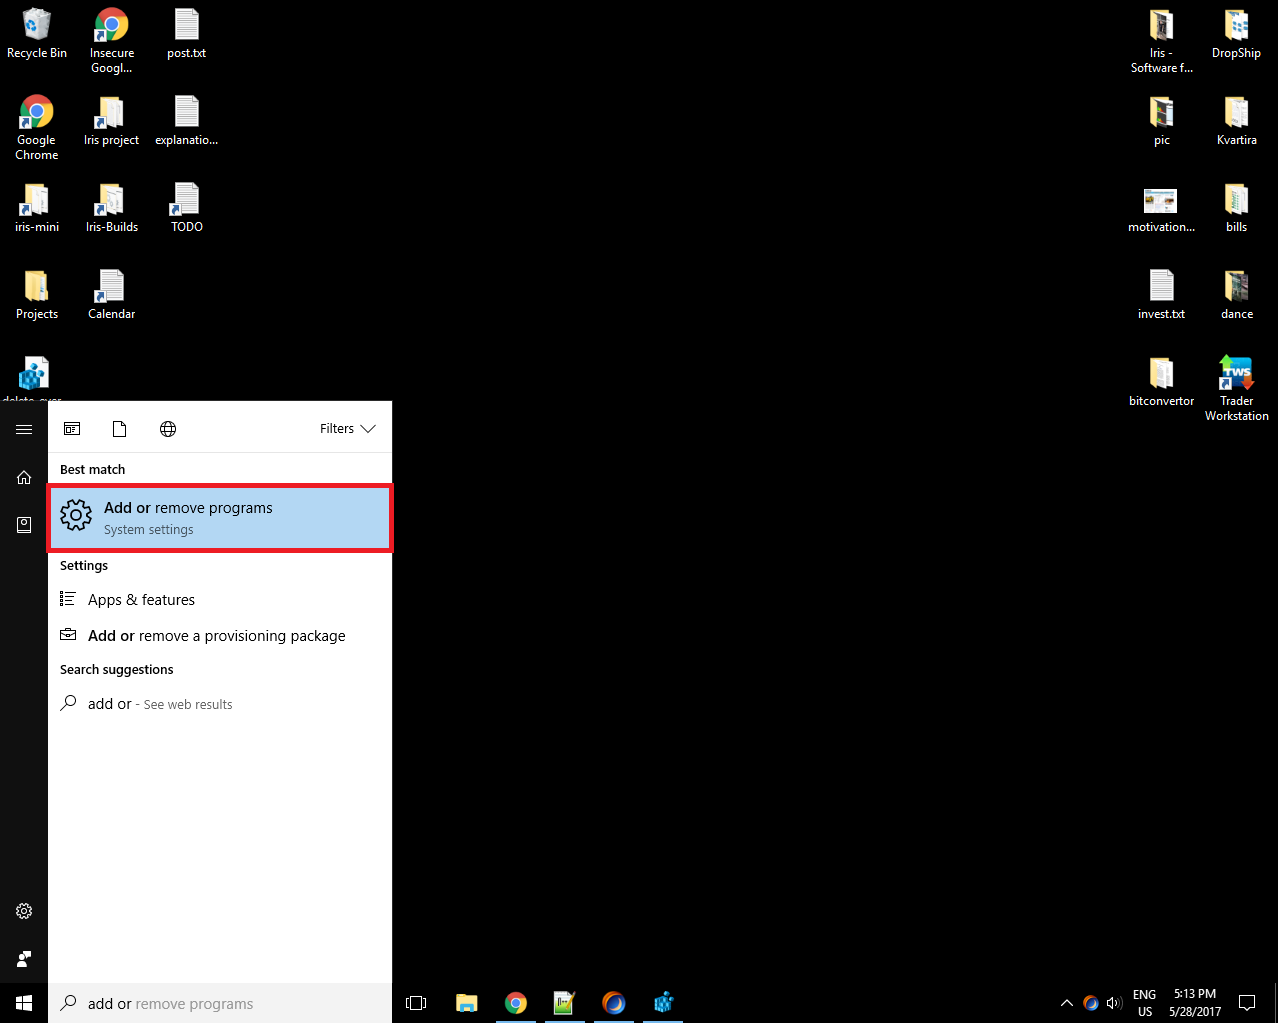Filter search results by Web globe icon
Viewport: 1278px width, 1023px height.
pyautogui.click(x=168, y=429)
